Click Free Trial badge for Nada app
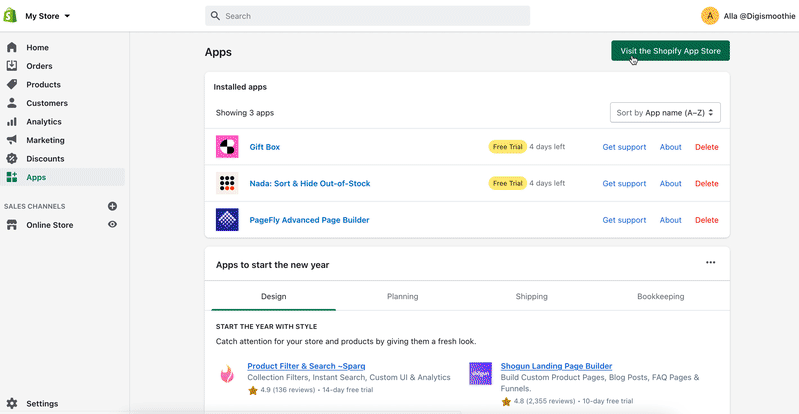 click(508, 184)
